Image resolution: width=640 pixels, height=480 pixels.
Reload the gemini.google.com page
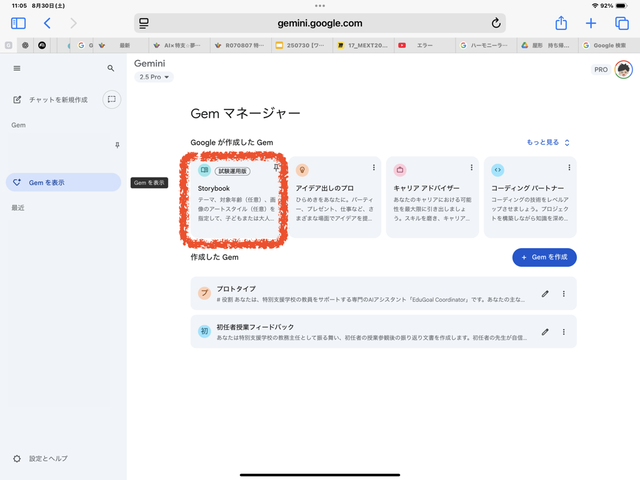(496, 23)
